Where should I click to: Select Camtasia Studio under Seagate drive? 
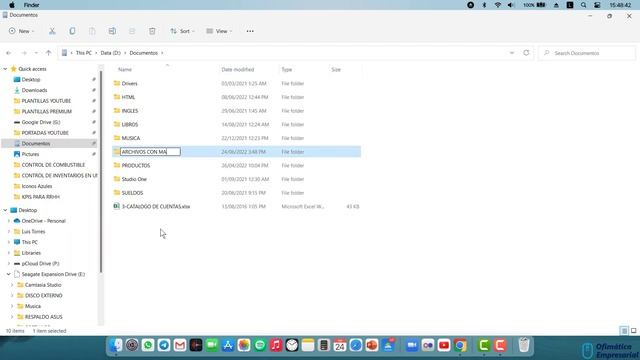point(43,285)
